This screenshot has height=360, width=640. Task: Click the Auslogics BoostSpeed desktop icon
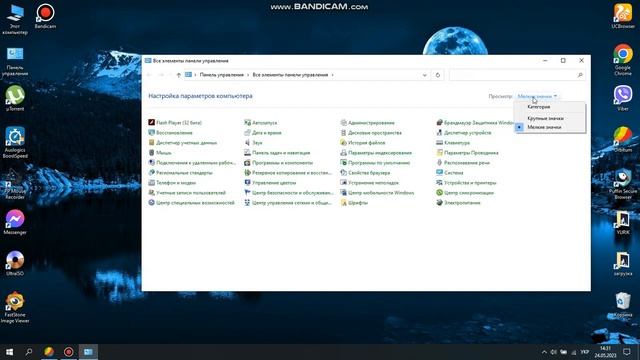tap(15, 142)
